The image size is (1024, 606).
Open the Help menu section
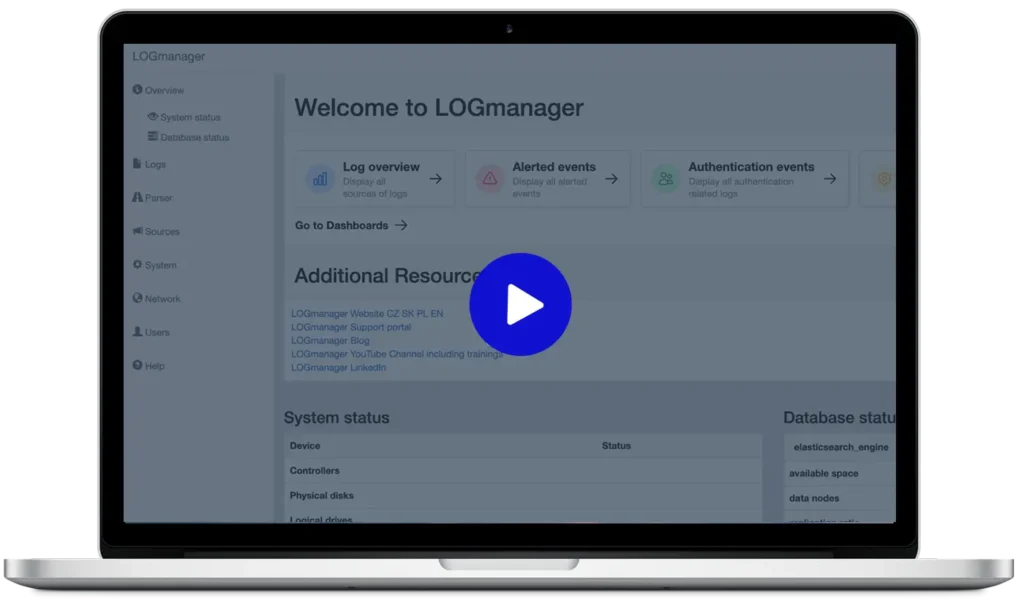[154, 366]
